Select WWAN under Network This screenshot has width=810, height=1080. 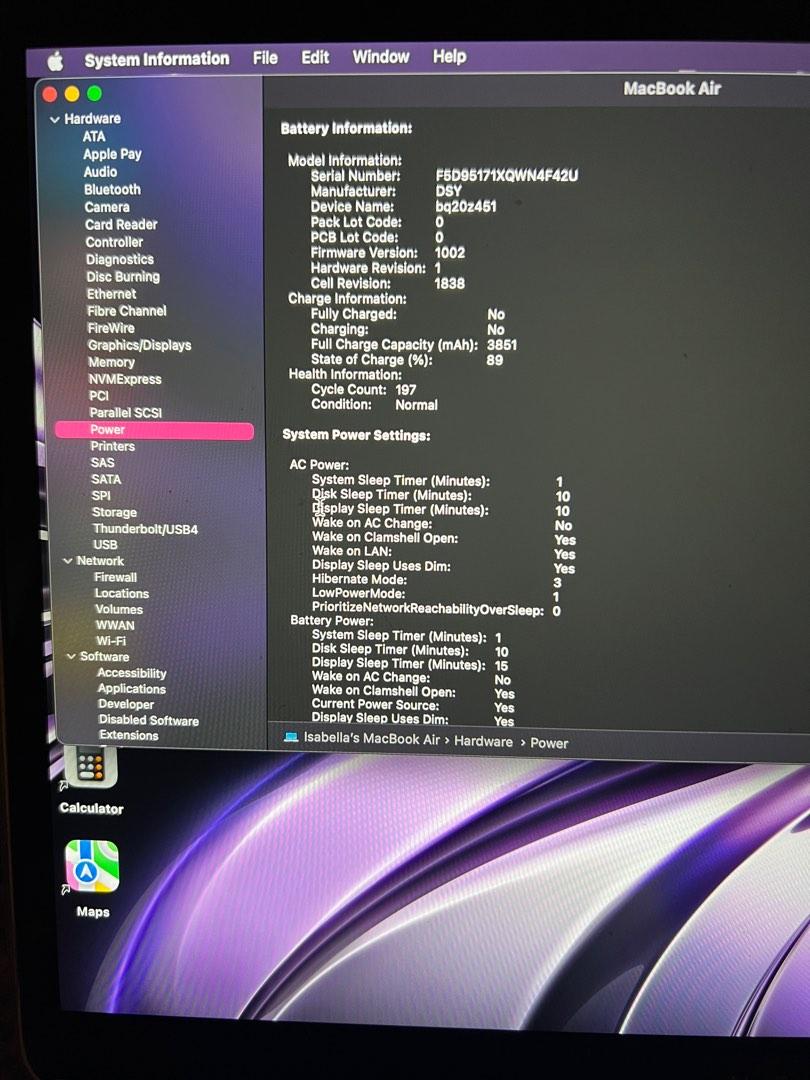click(115, 625)
